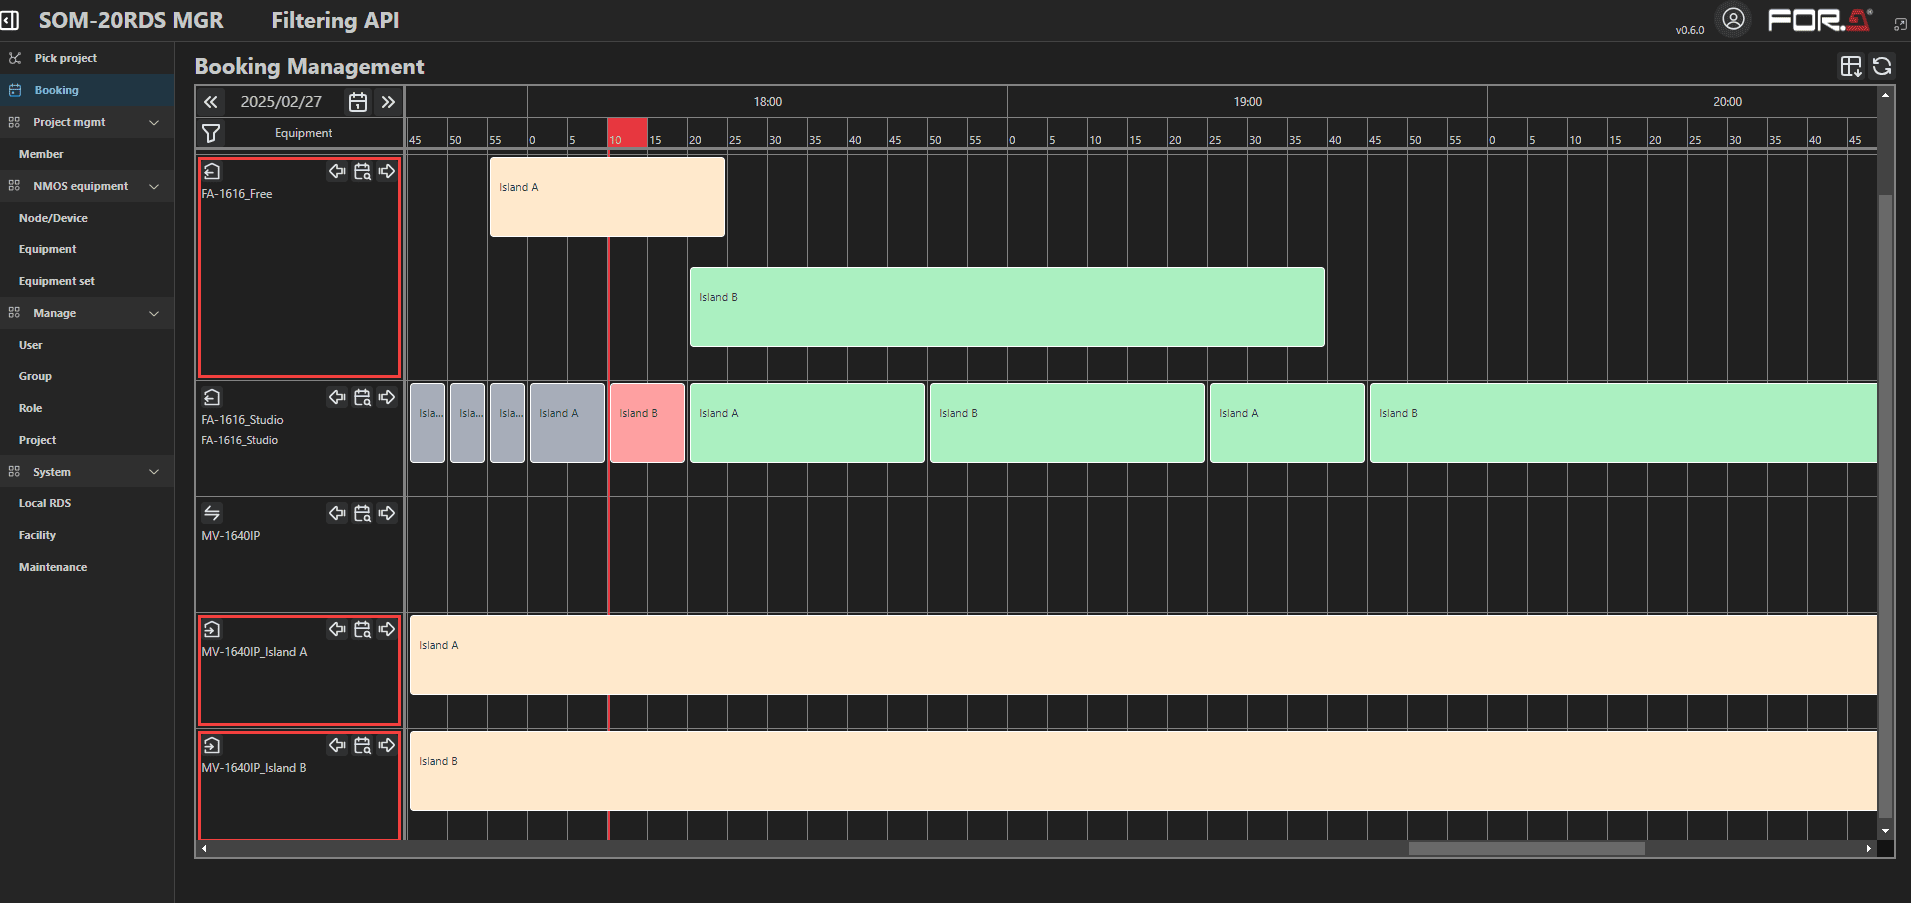Screen dimensions: 1911x903
Task: Select the Island B green booking on FA-1616_Free row
Action: (1006, 306)
